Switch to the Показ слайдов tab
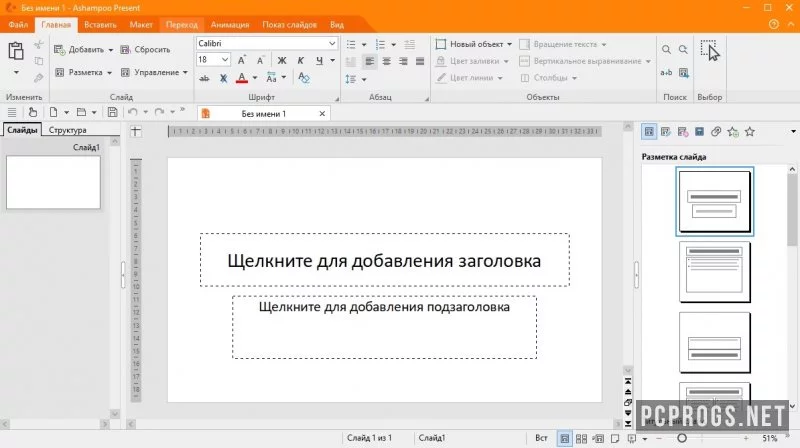This screenshot has height=448, width=800. pyautogui.click(x=289, y=24)
